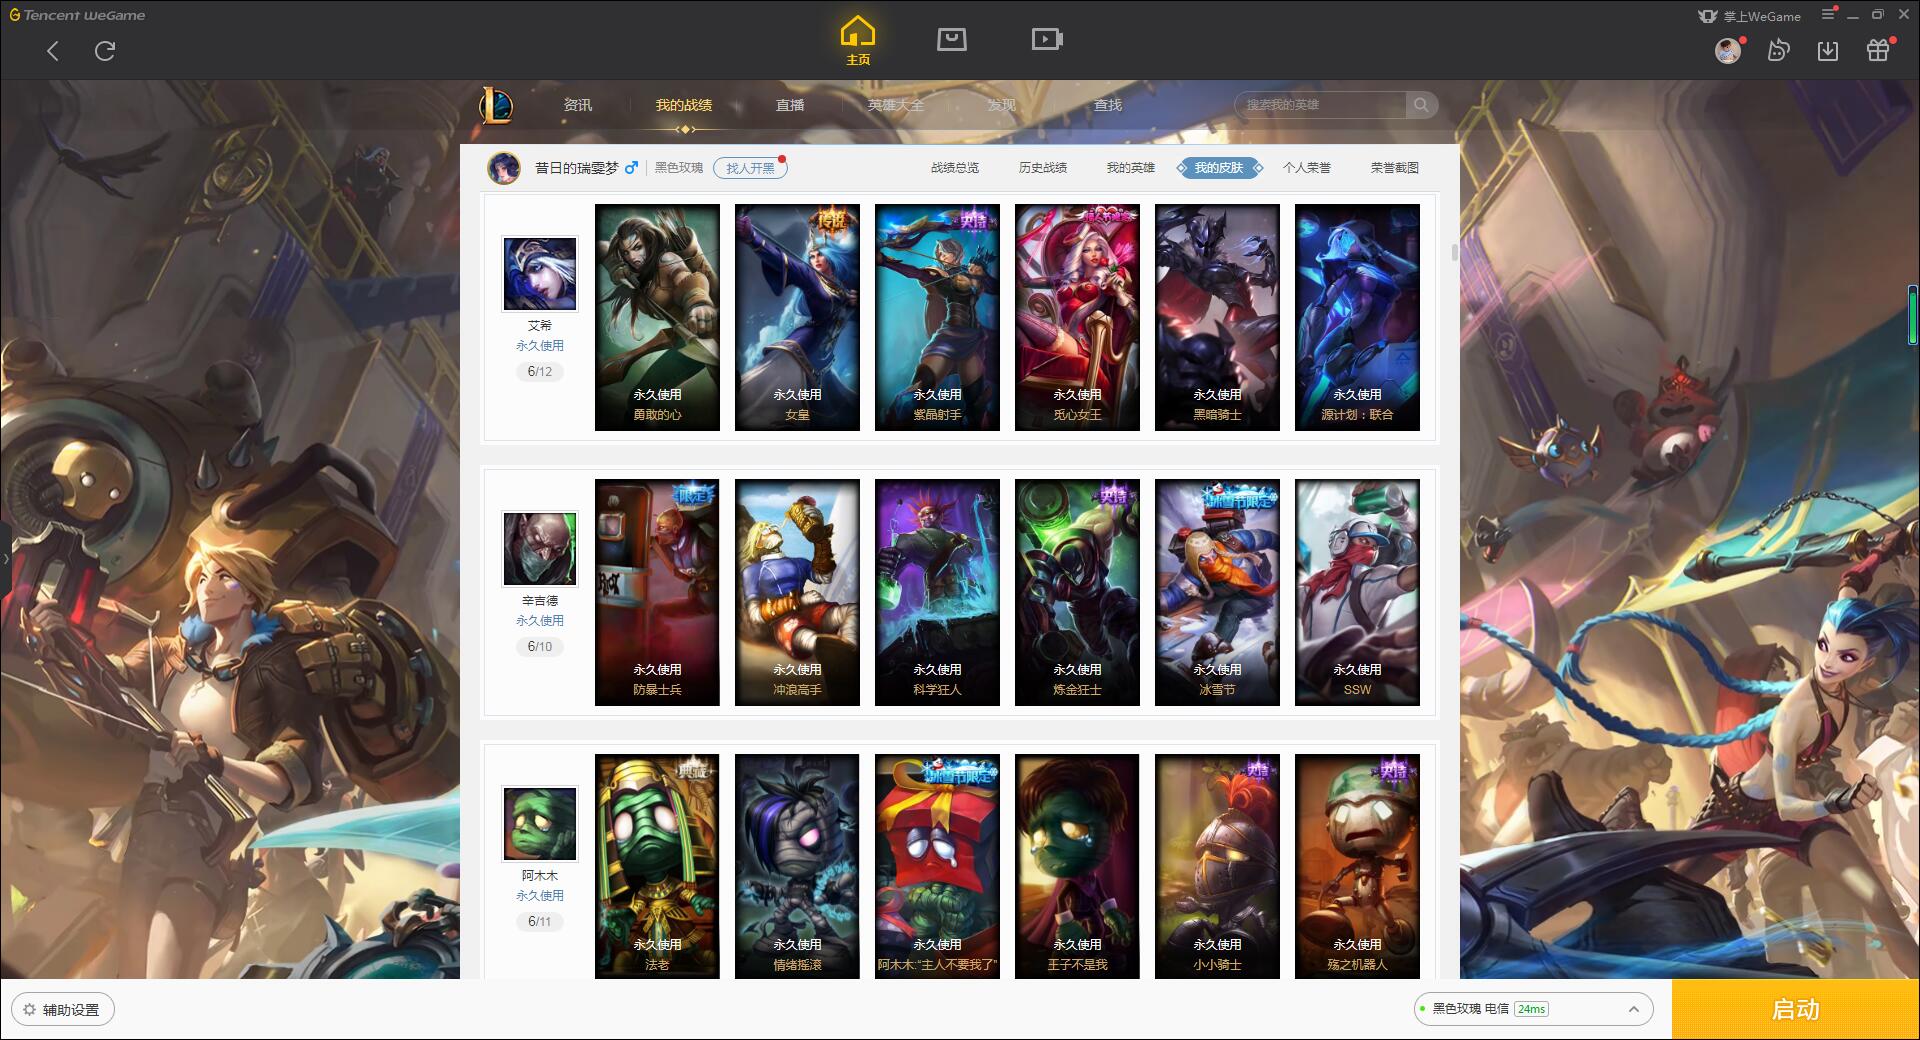1920x1040 pixels.
Task: Open the video live icon
Action: point(1047,39)
